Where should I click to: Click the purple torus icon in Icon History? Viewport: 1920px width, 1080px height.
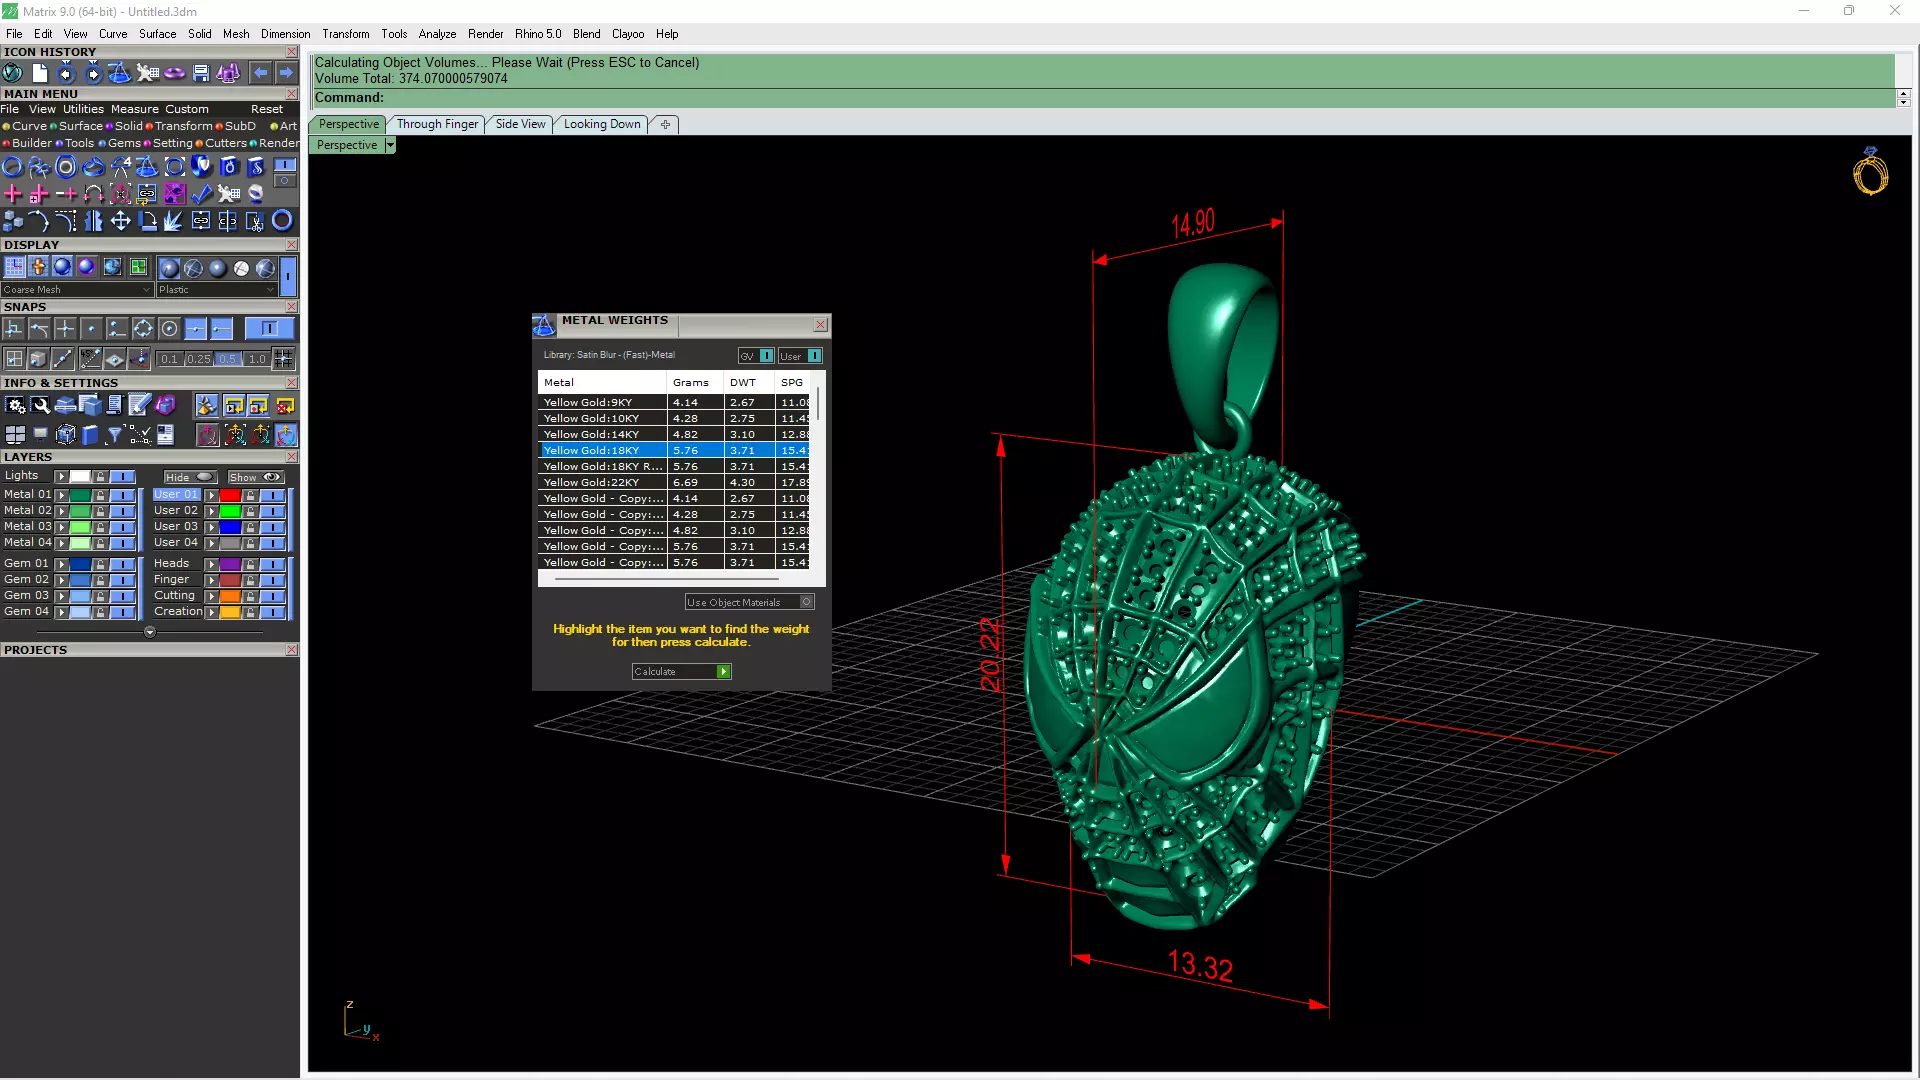pyautogui.click(x=174, y=73)
